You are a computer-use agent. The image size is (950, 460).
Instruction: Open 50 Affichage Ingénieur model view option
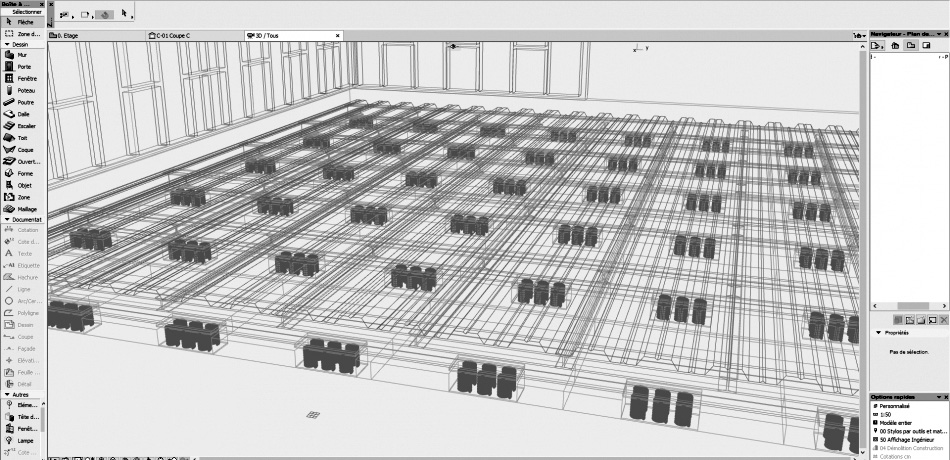[909, 440]
